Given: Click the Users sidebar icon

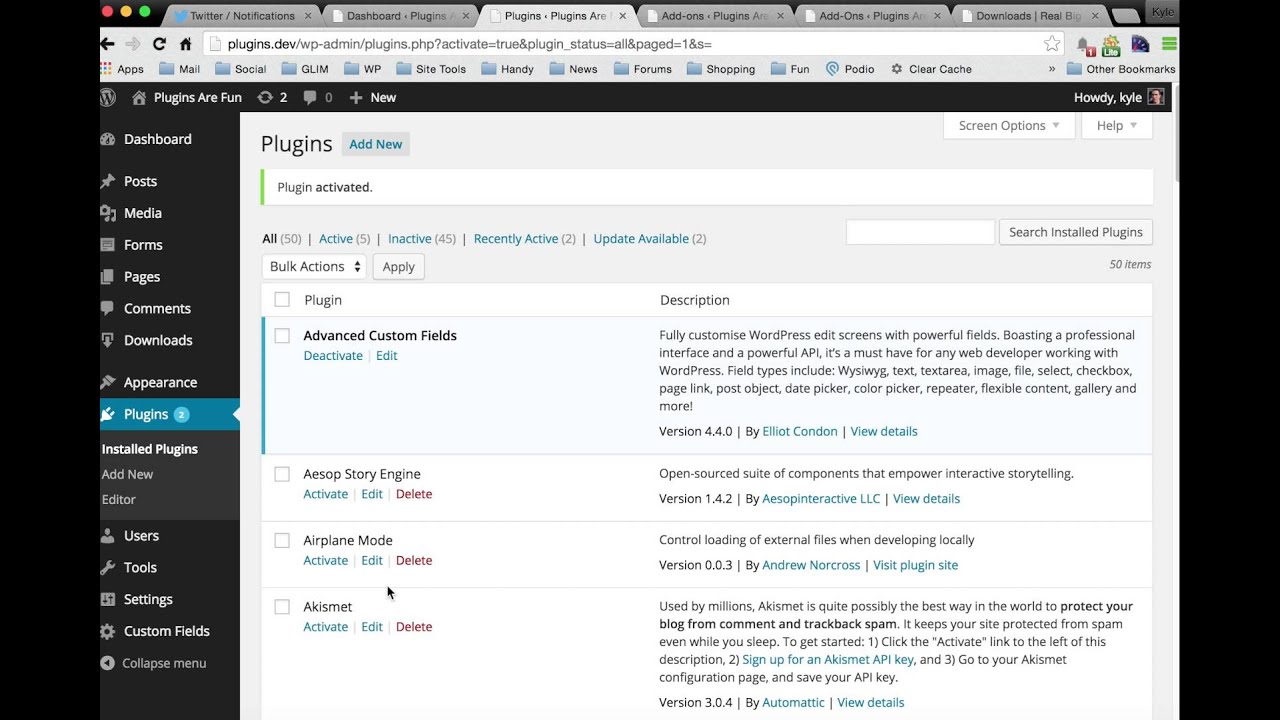Looking at the screenshot, I should coord(108,536).
